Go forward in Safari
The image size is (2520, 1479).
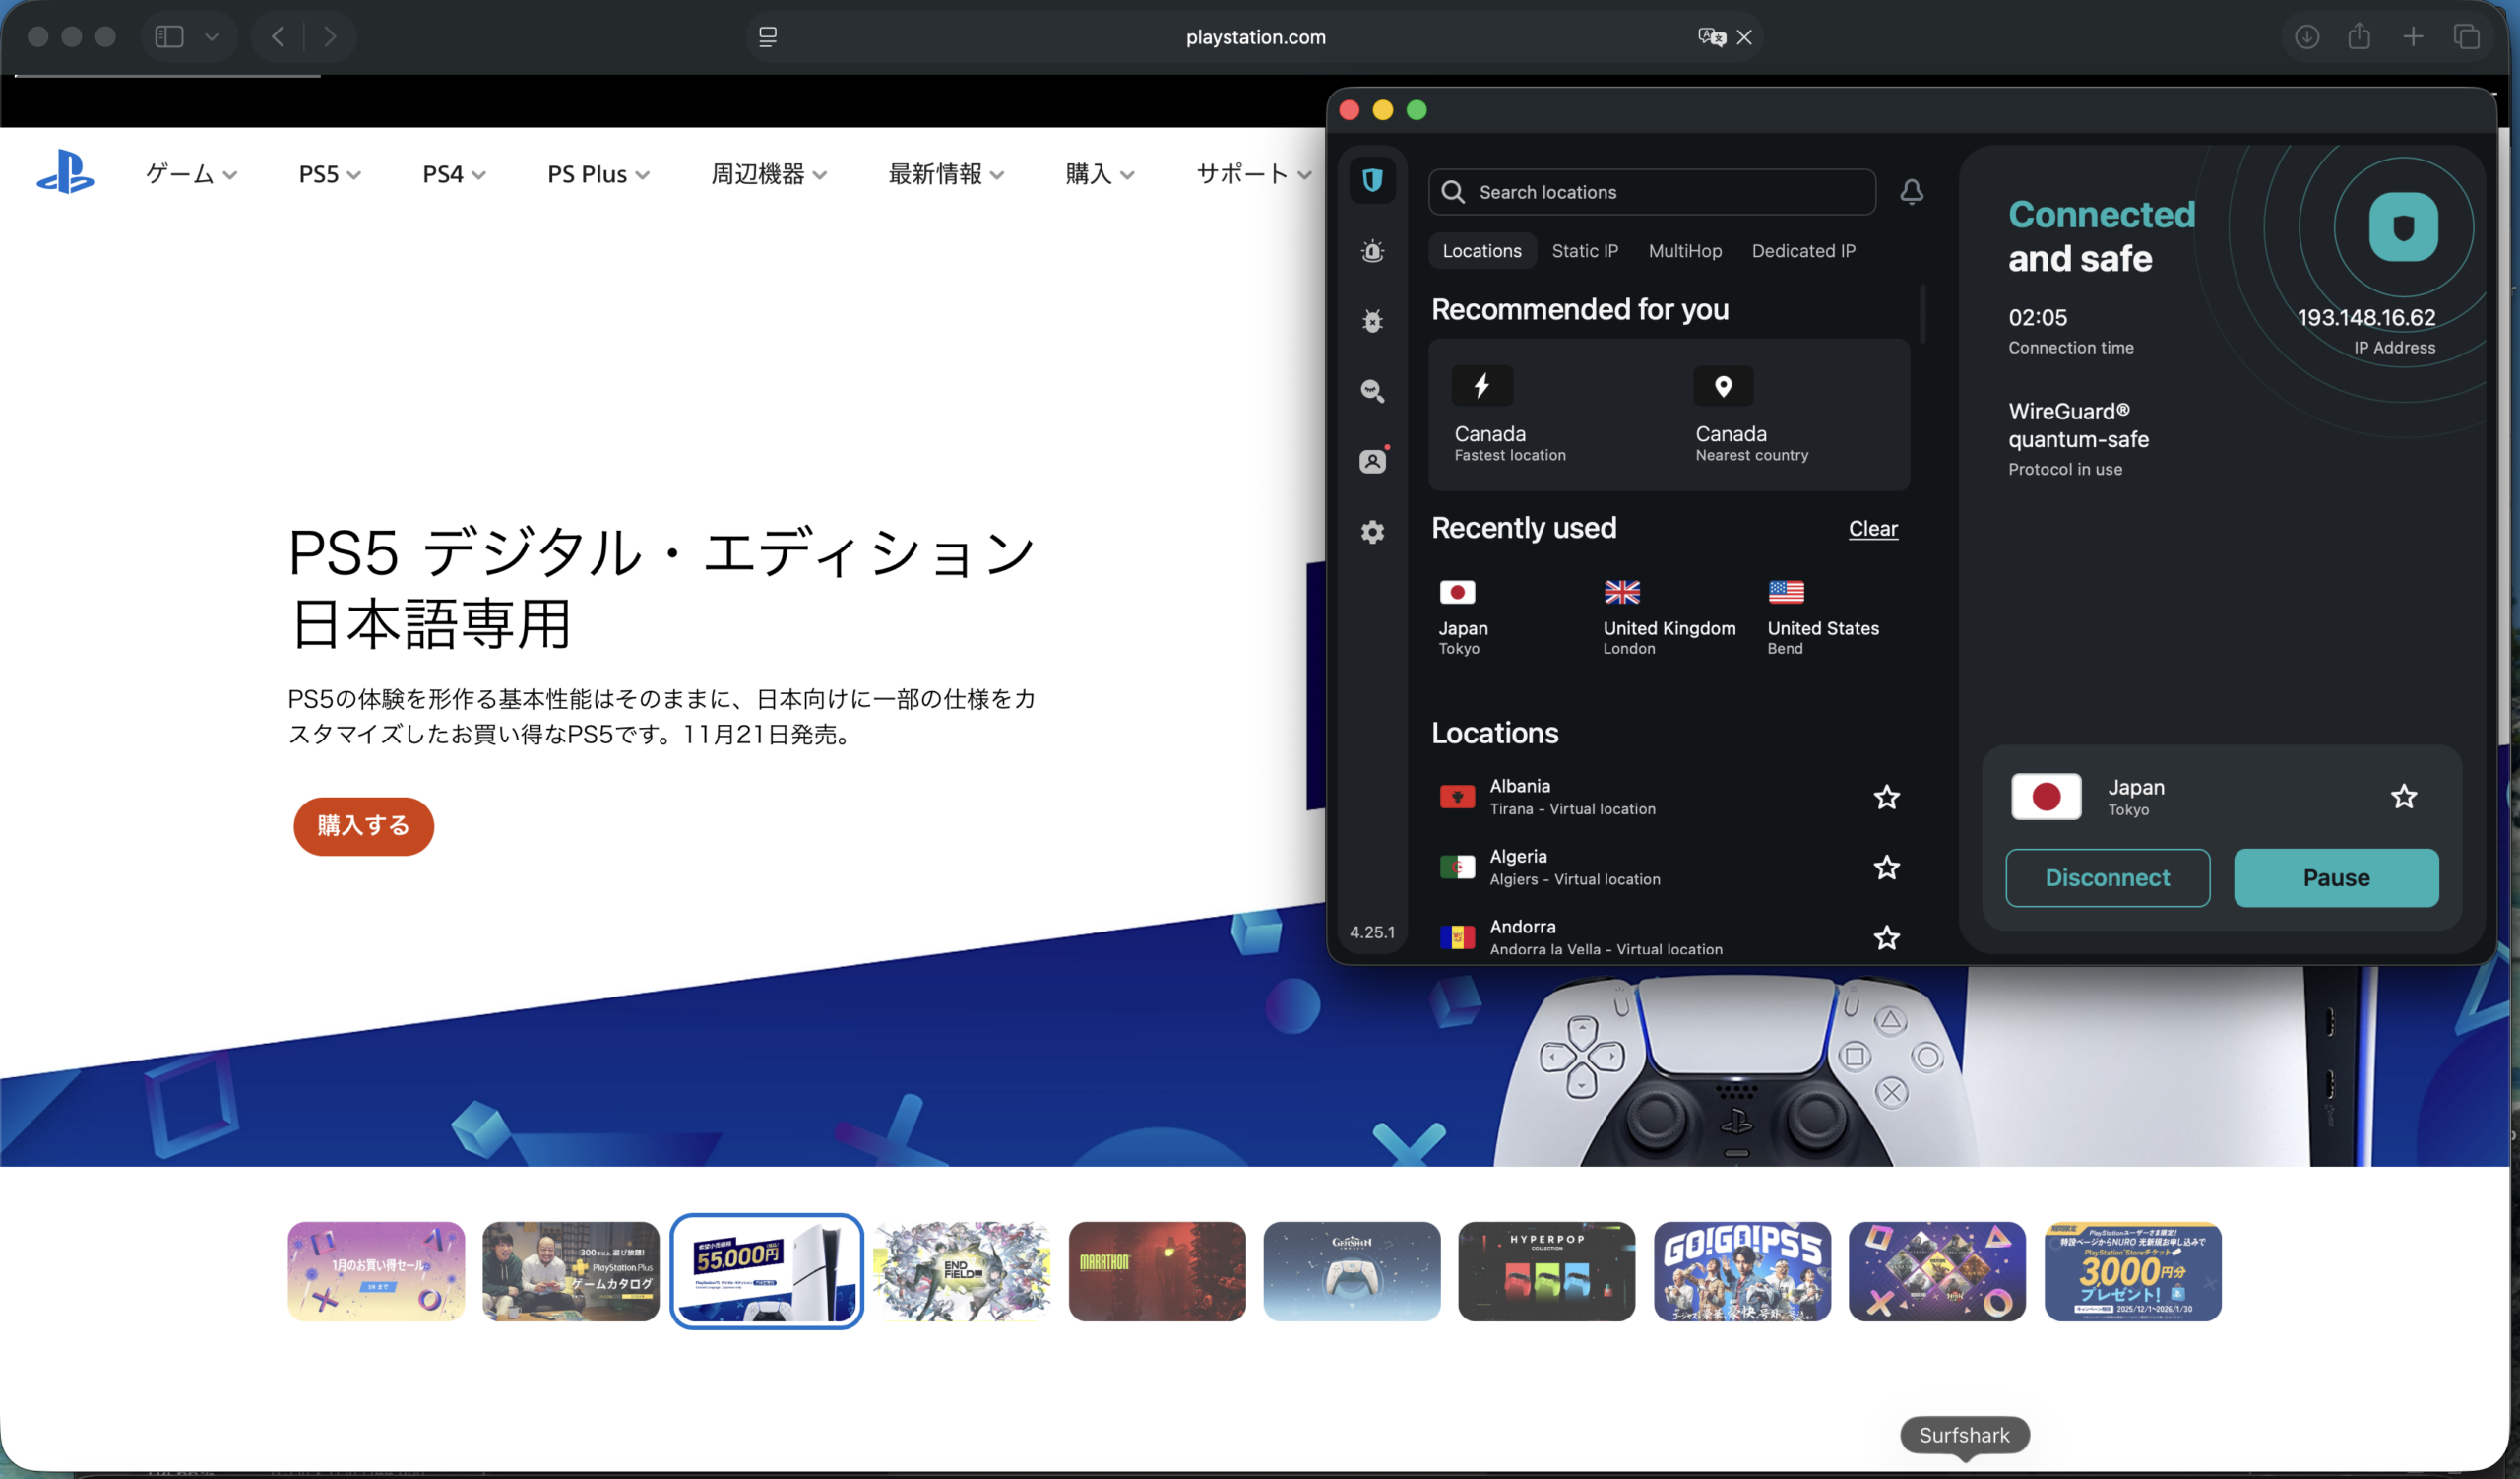coord(330,37)
